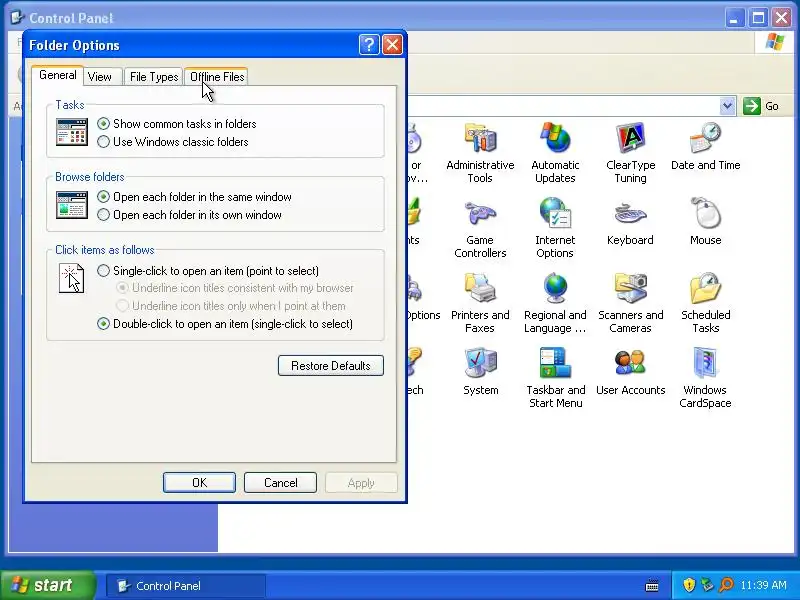Click the green tray icon between shield and magnifier
This screenshot has height=600, width=800.
707,585
